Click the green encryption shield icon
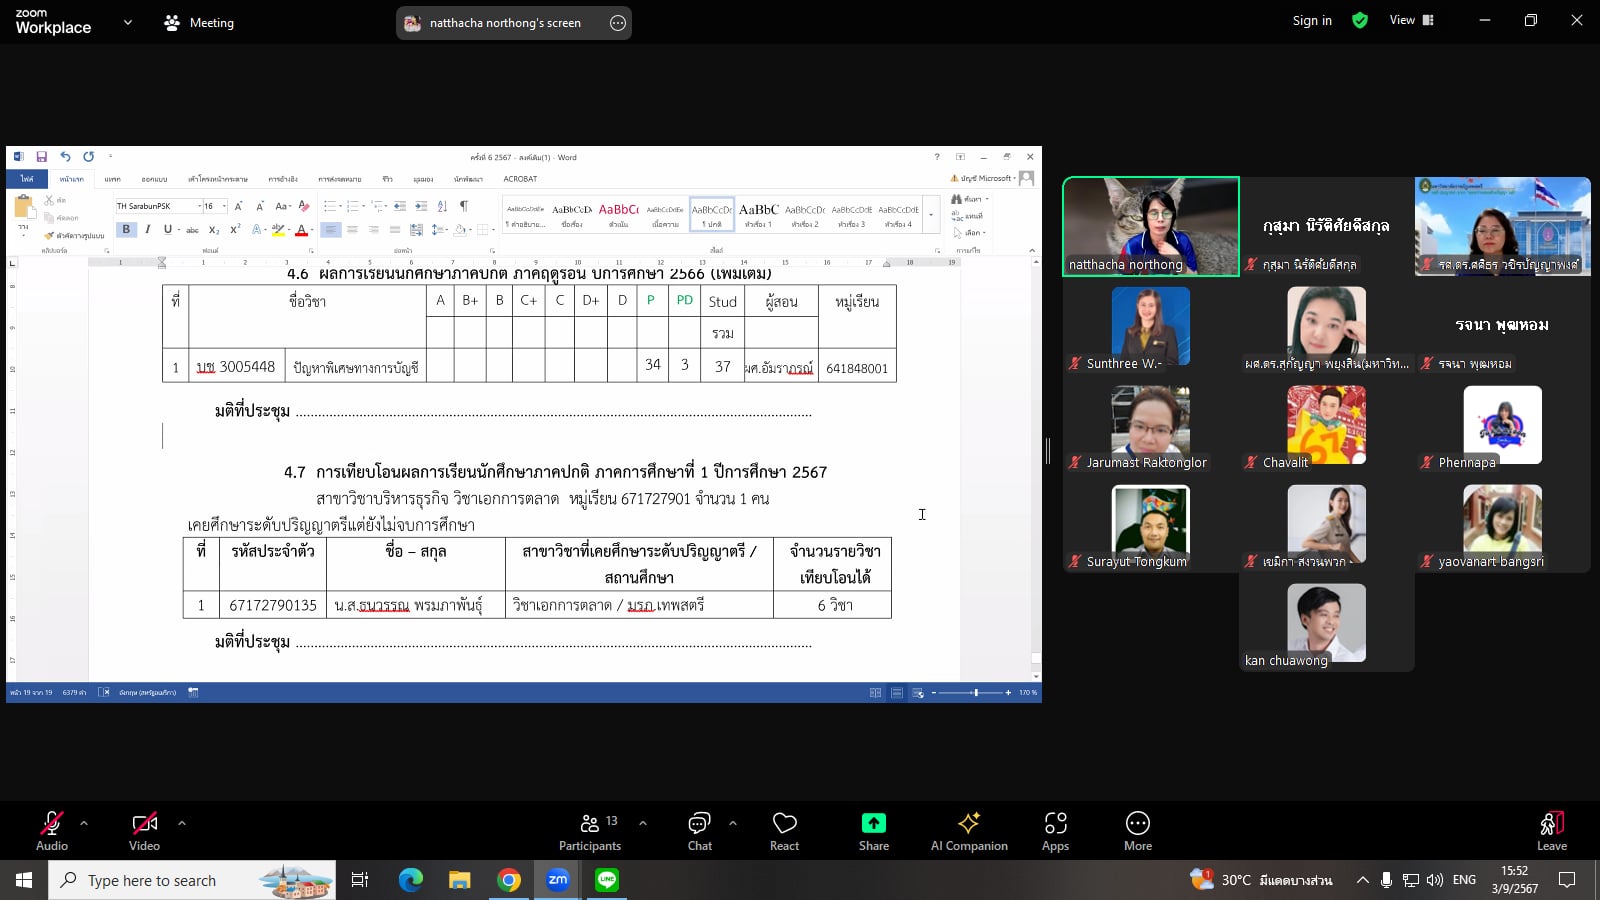The width and height of the screenshot is (1600, 900). pos(1360,20)
